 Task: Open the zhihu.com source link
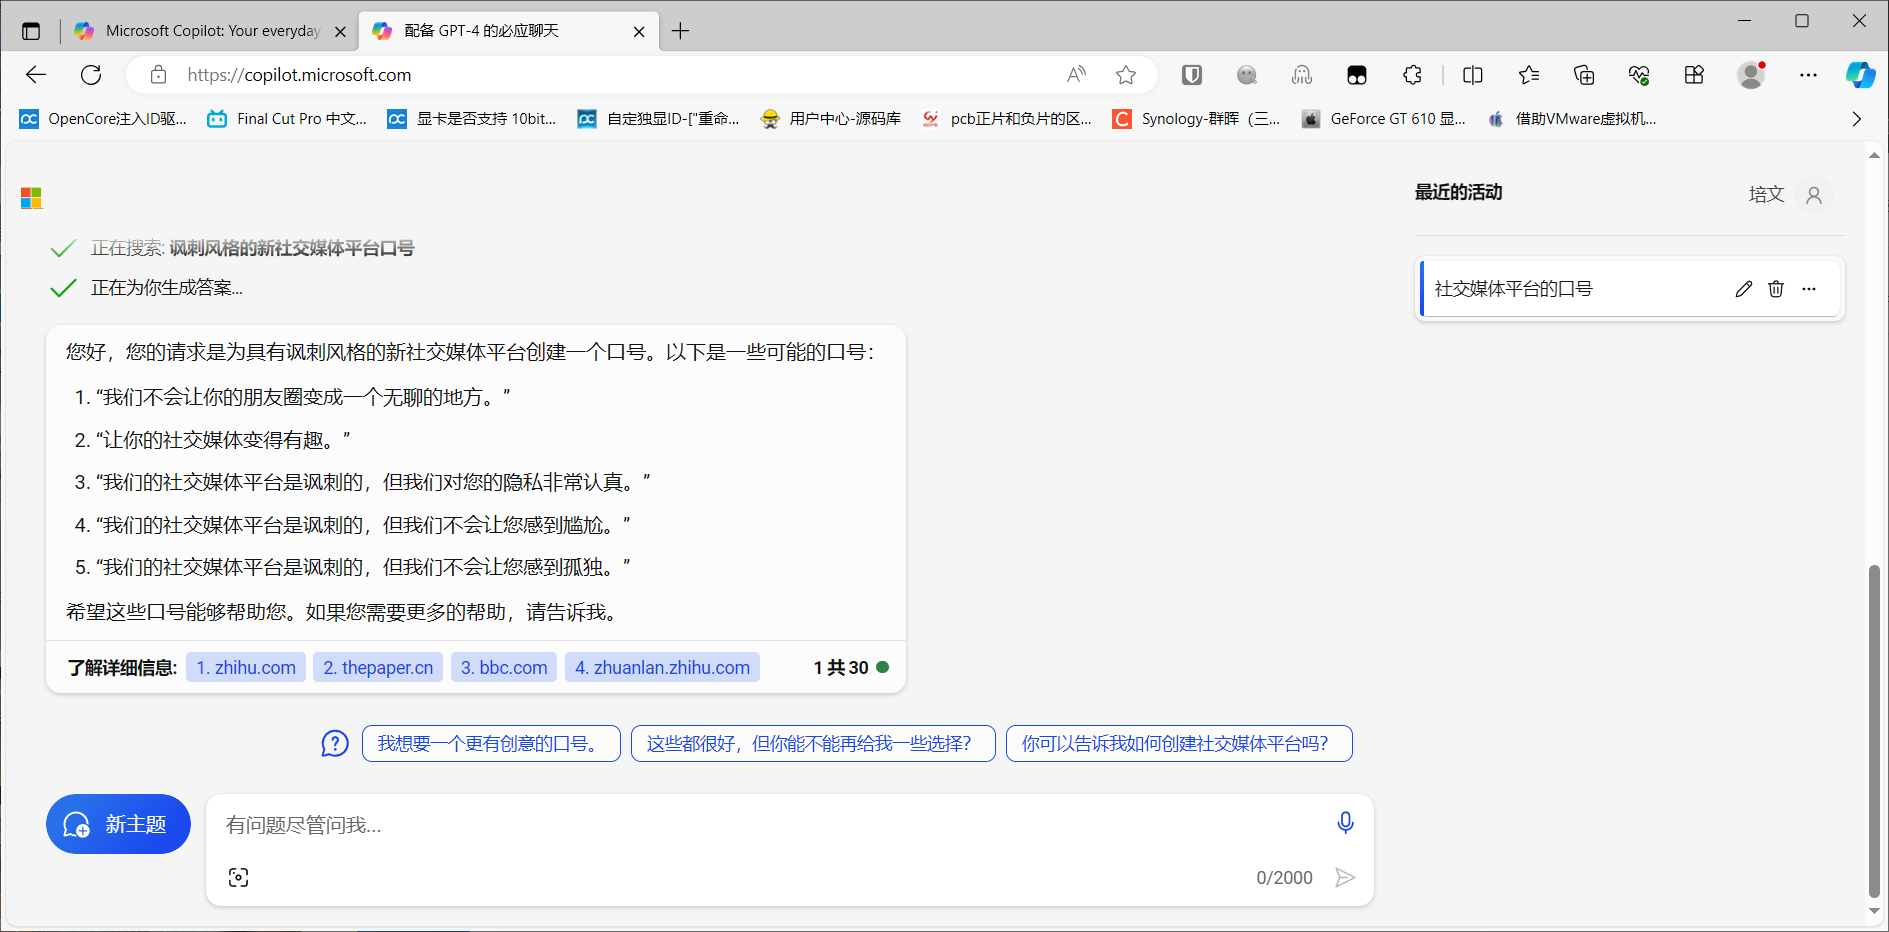pyautogui.click(x=246, y=667)
